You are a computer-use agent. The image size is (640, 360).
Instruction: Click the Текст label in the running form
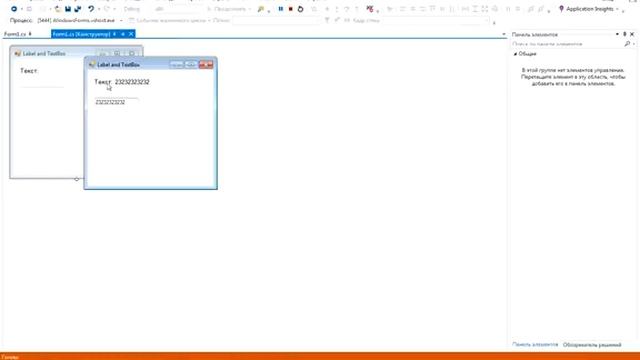[102, 82]
